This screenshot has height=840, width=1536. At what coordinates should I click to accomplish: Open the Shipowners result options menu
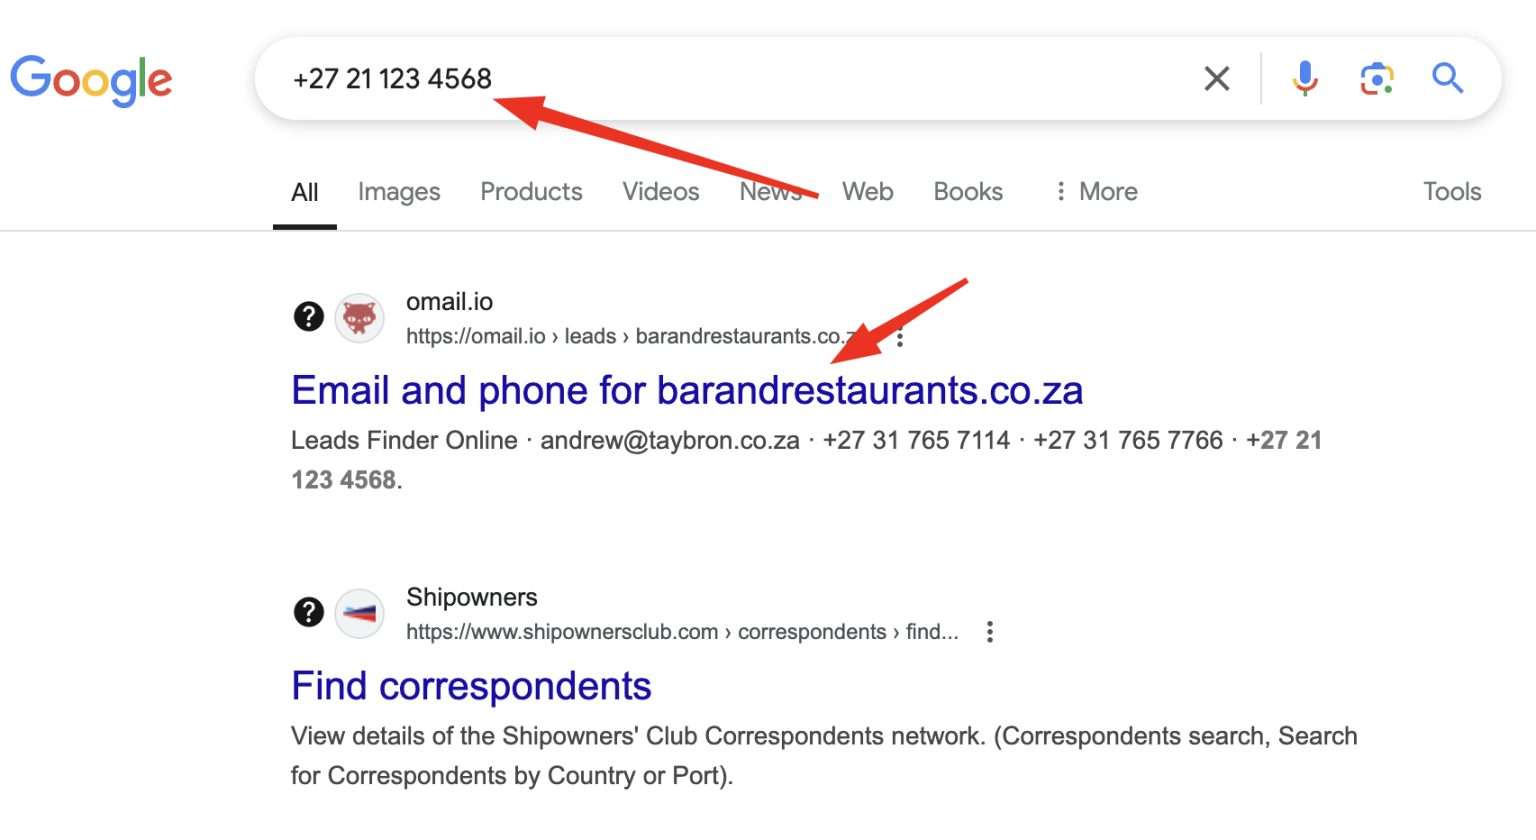(x=989, y=632)
